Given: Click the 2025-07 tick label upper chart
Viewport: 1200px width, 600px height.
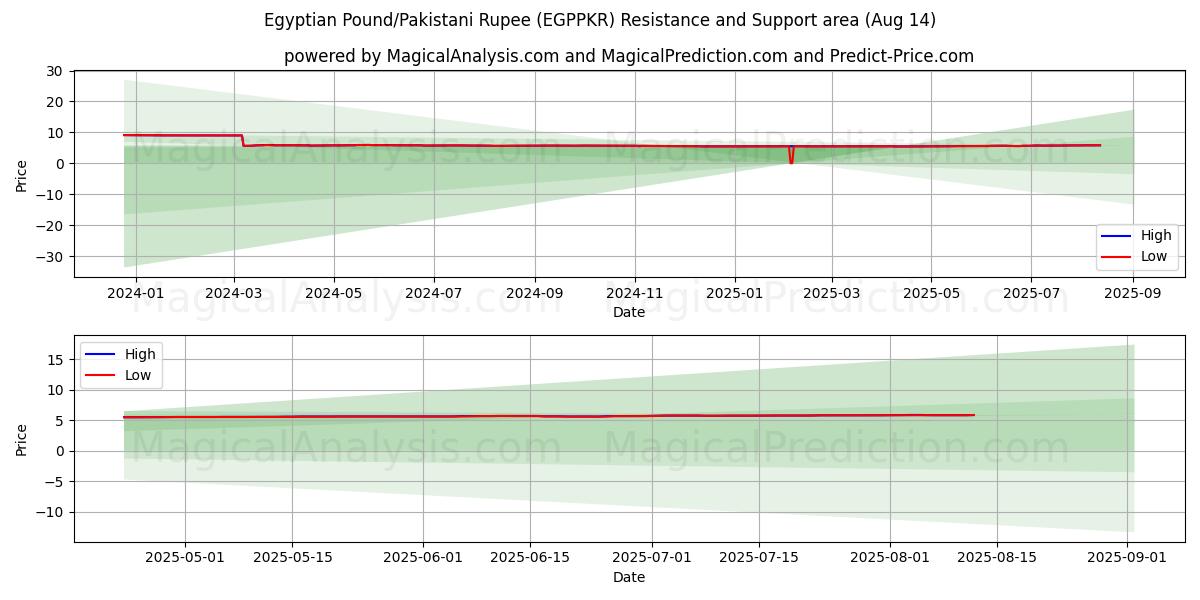Looking at the screenshot, I should (x=1031, y=293).
